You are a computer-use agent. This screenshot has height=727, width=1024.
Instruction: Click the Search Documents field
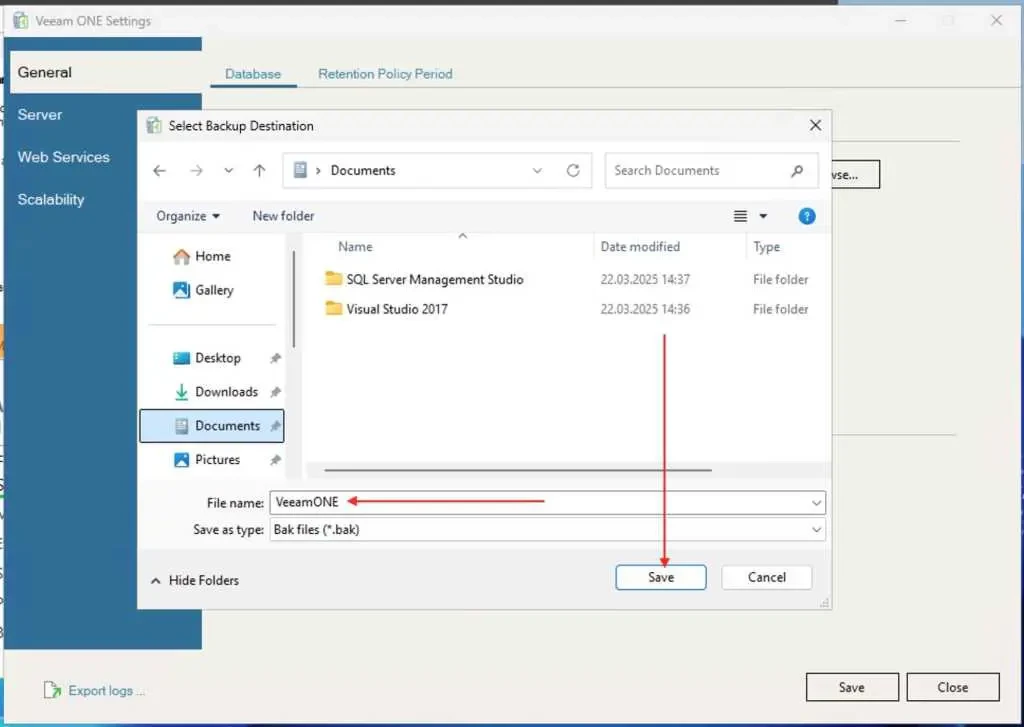(x=711, y=170)
